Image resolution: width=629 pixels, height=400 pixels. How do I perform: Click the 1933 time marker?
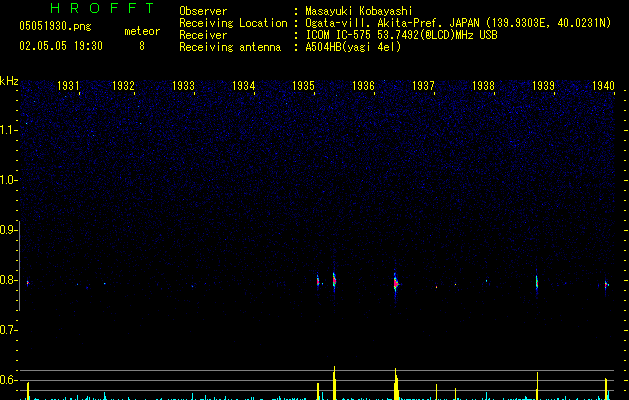183,85
